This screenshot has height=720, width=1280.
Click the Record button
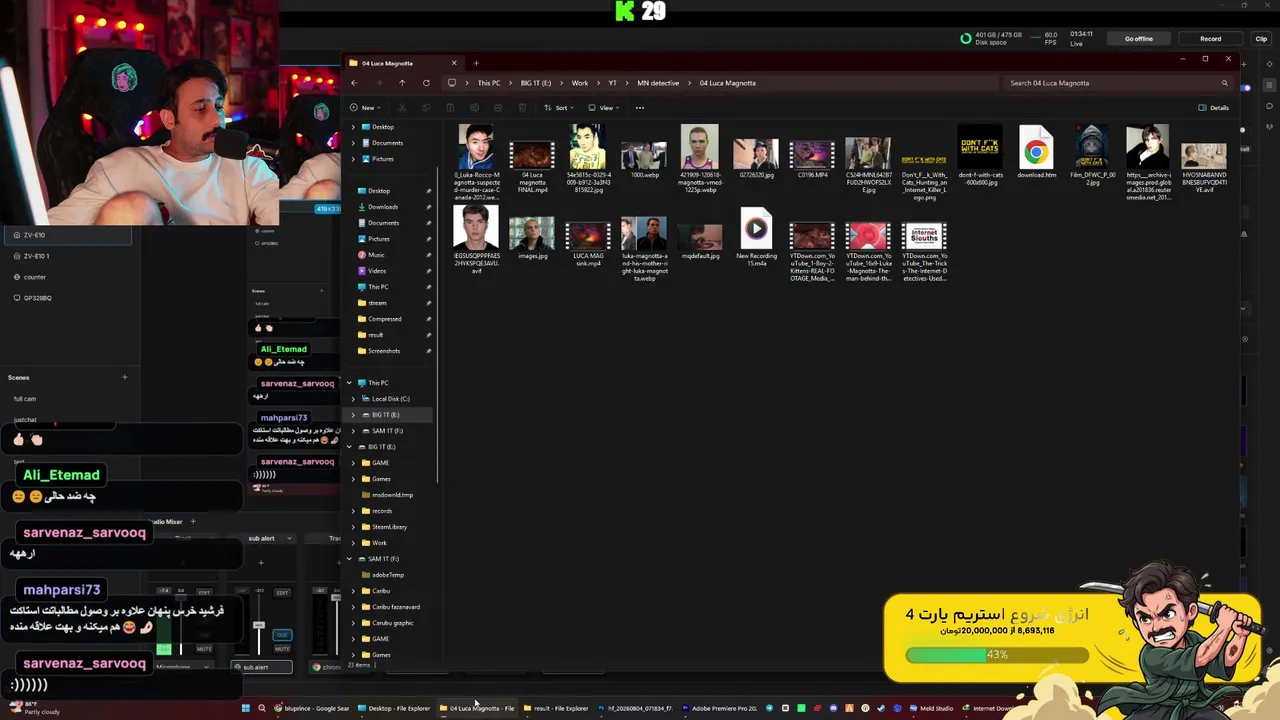pyautogui.click(x=1211, y=39)
